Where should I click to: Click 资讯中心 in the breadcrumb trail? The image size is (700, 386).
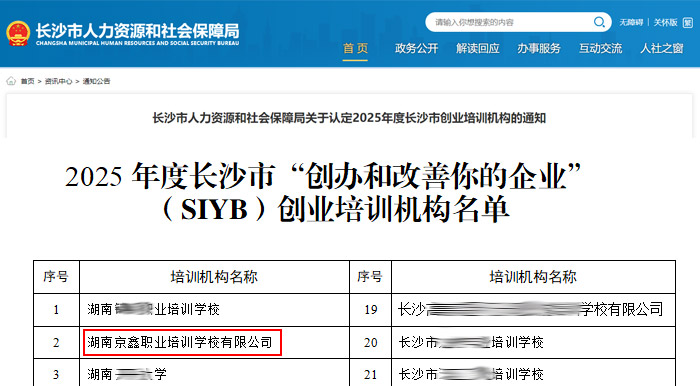[58, 81]
